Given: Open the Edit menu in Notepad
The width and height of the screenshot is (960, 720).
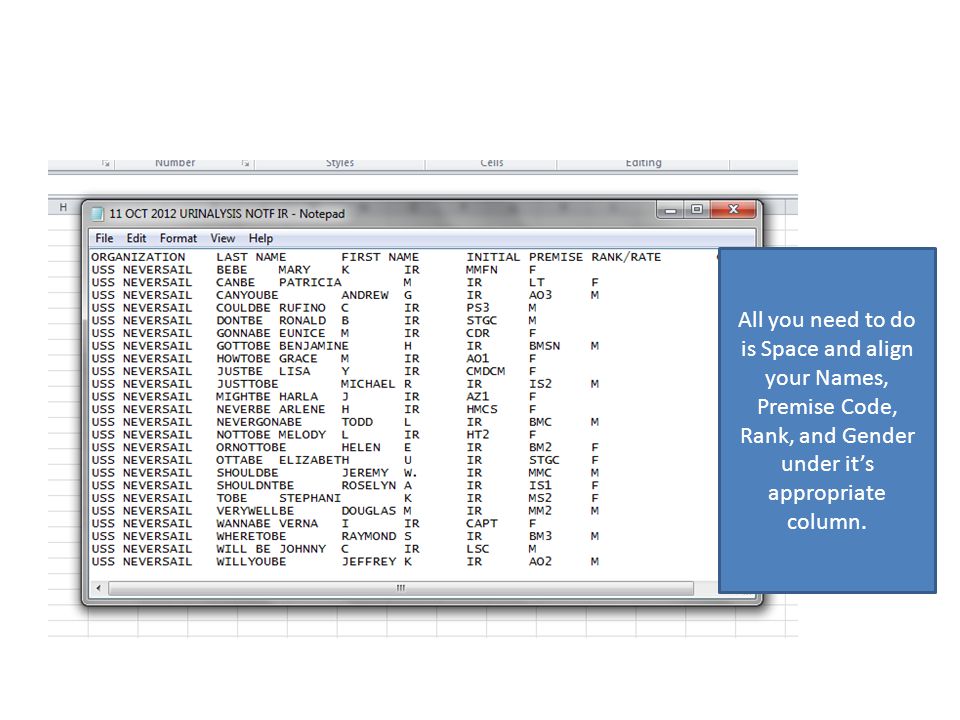Looking at the screenshot, I should point(136,238).
